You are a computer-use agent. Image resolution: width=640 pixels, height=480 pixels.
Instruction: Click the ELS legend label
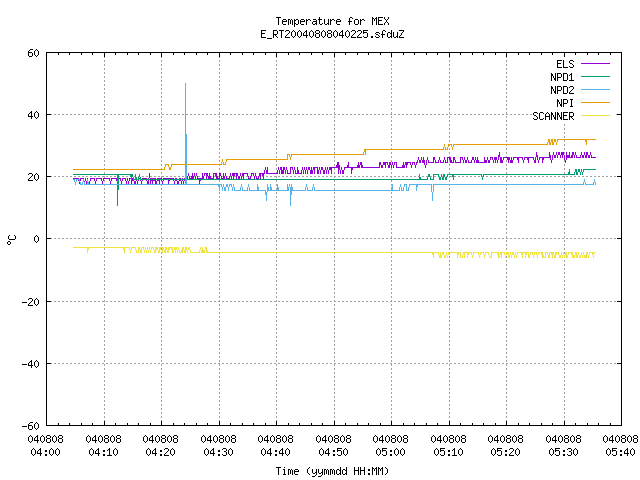(565, 64)
